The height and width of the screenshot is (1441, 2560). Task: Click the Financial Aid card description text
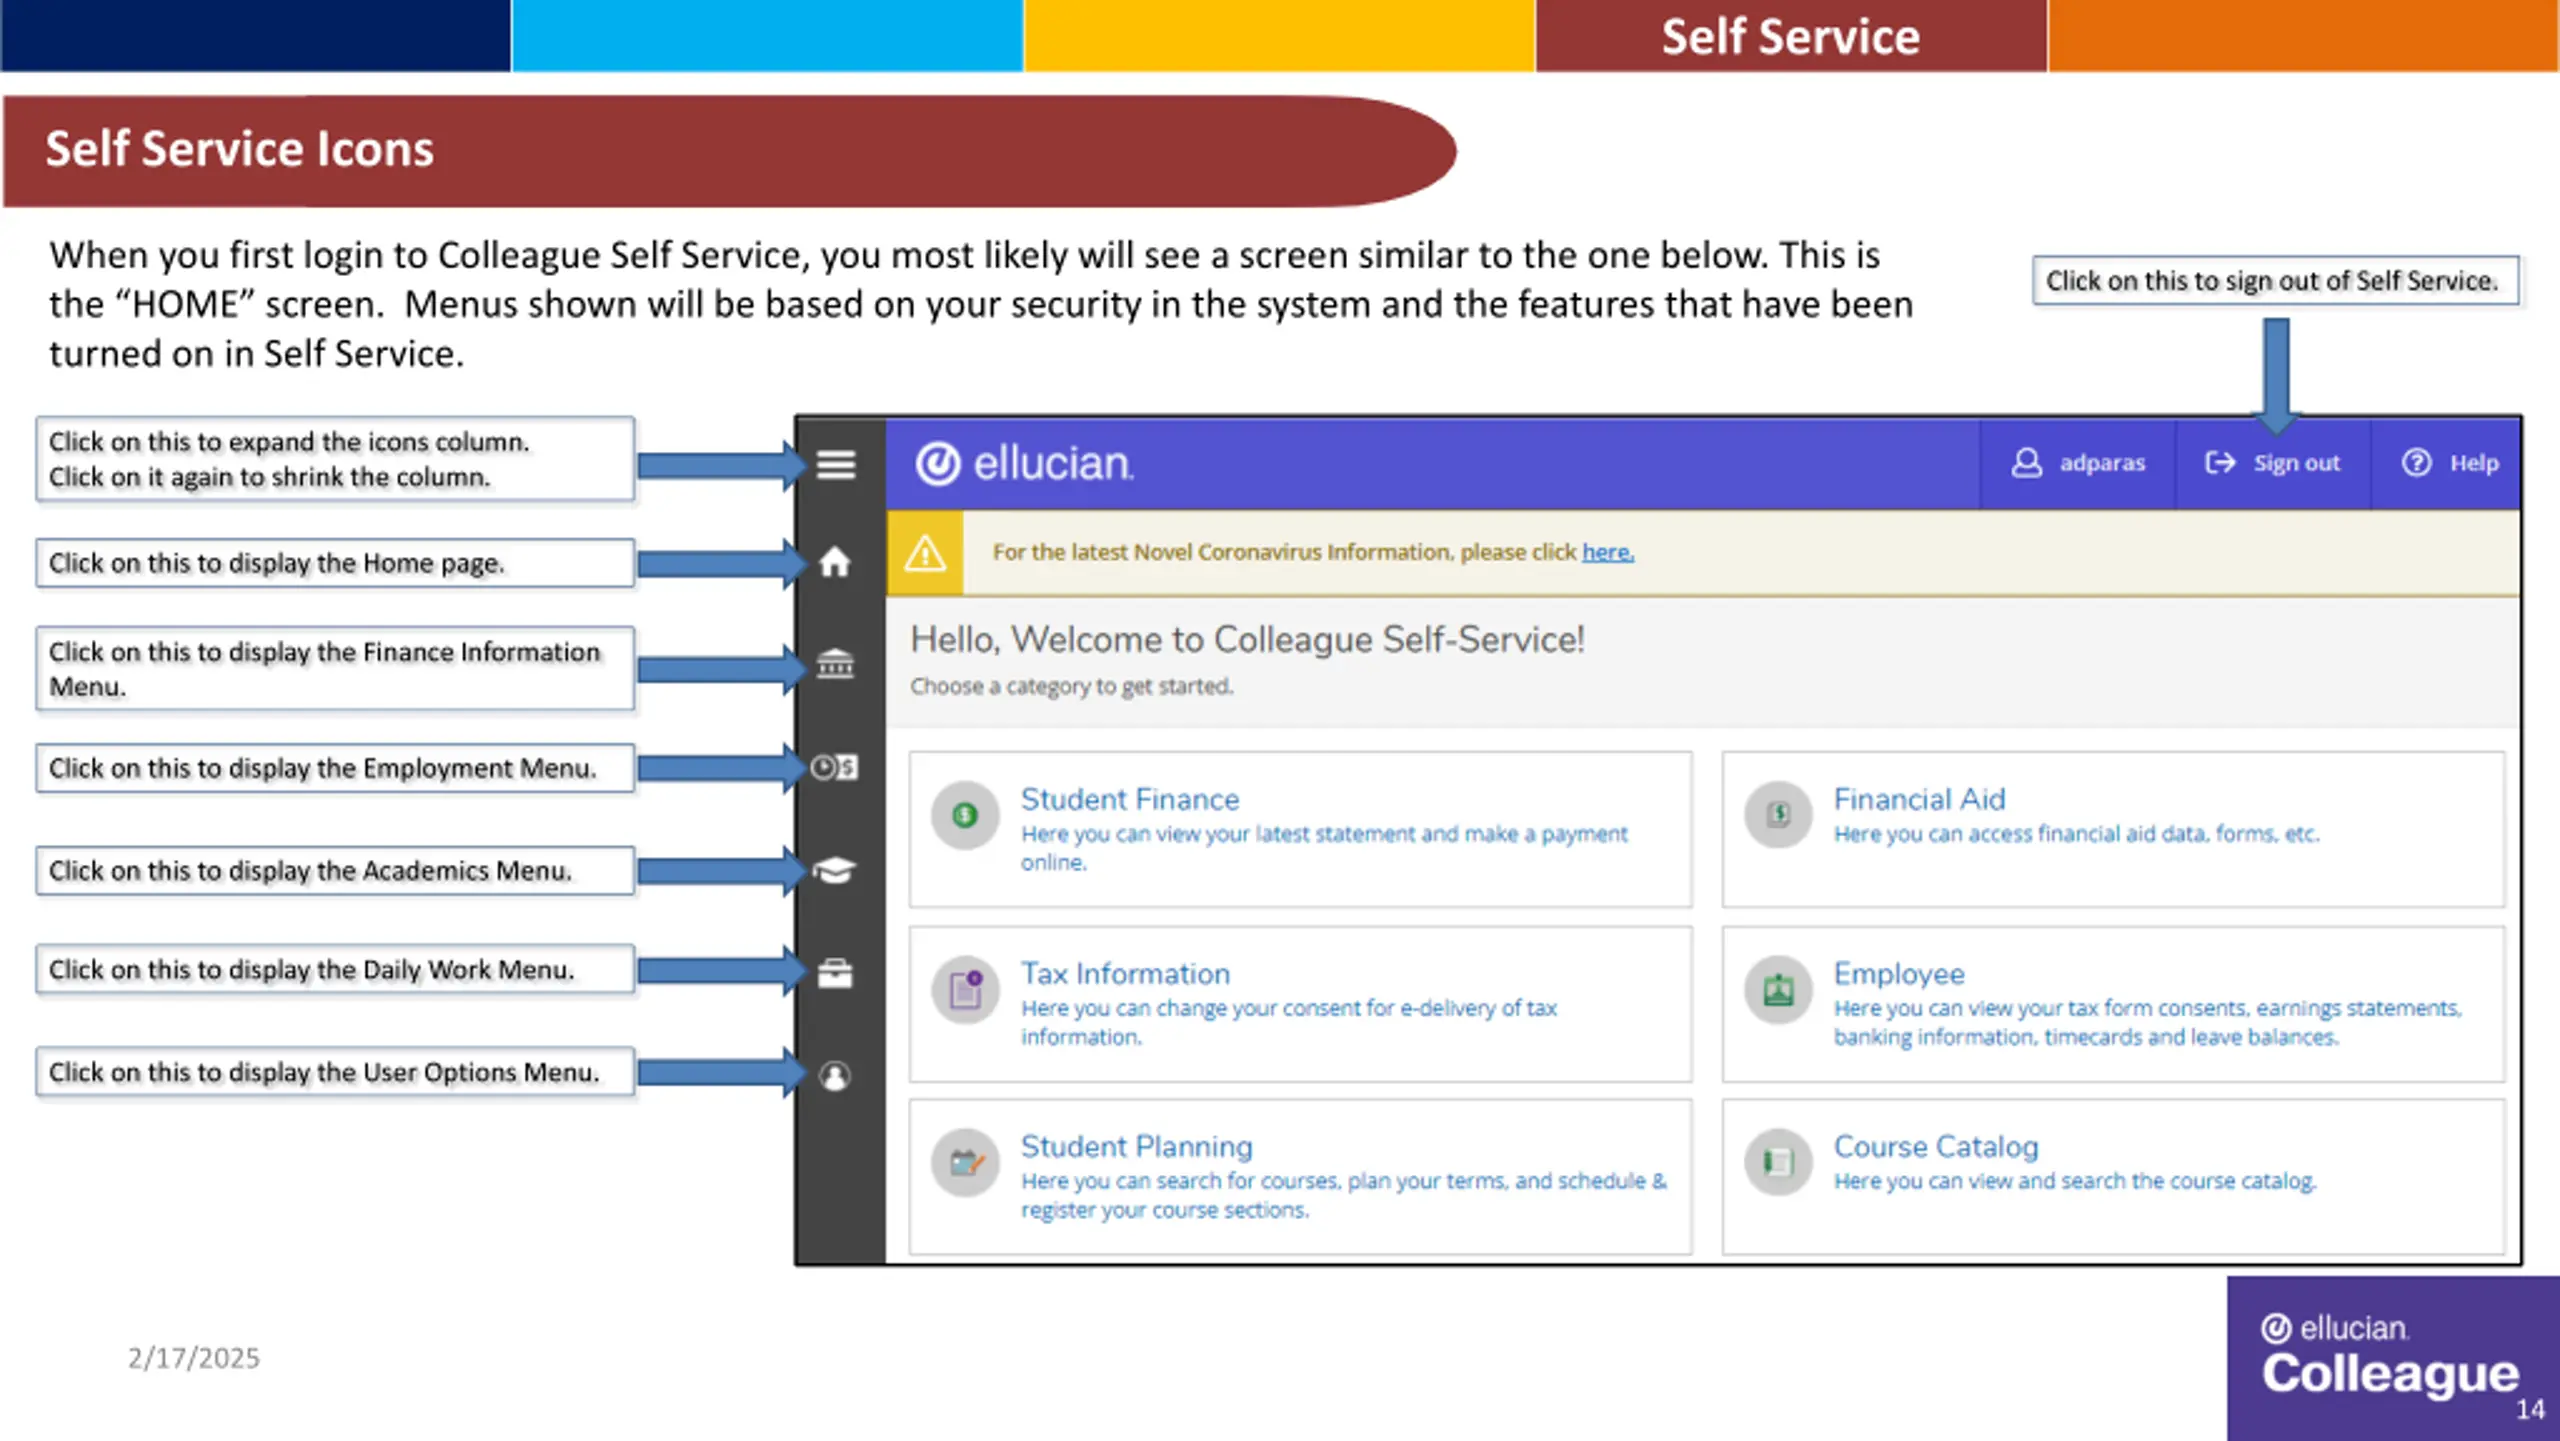2076,834
